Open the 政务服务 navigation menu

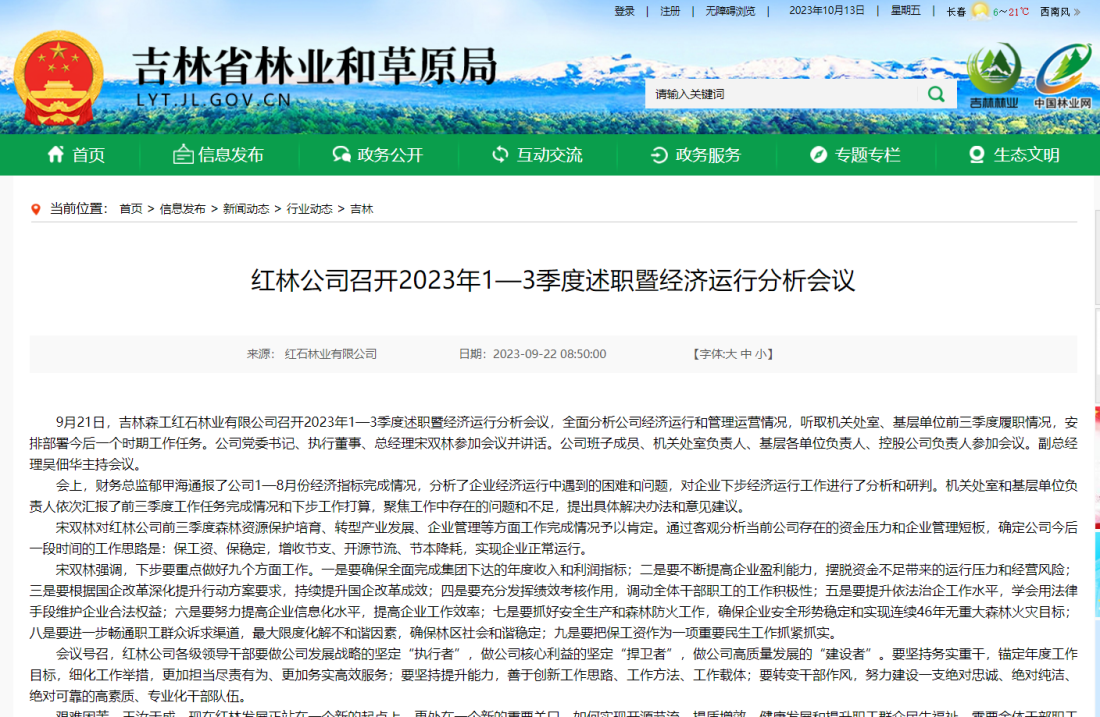(x=696, y=155)
